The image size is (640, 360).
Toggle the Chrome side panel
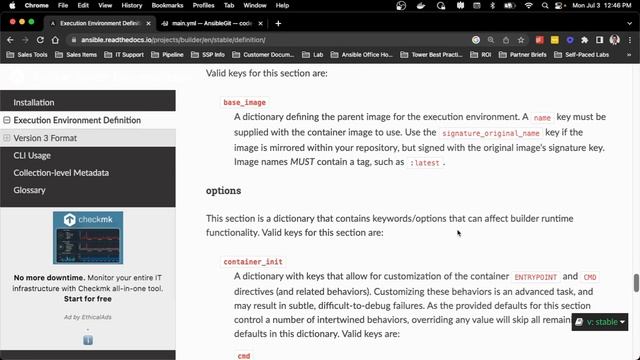click(599, 40)
